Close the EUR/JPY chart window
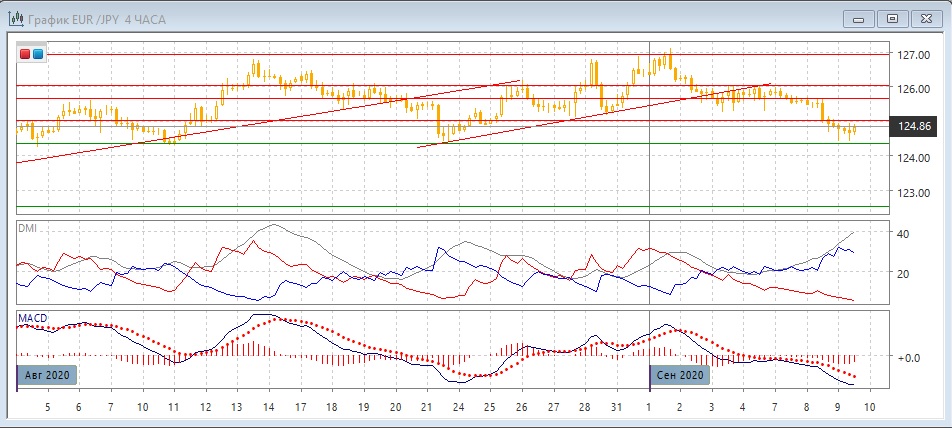 926,18
